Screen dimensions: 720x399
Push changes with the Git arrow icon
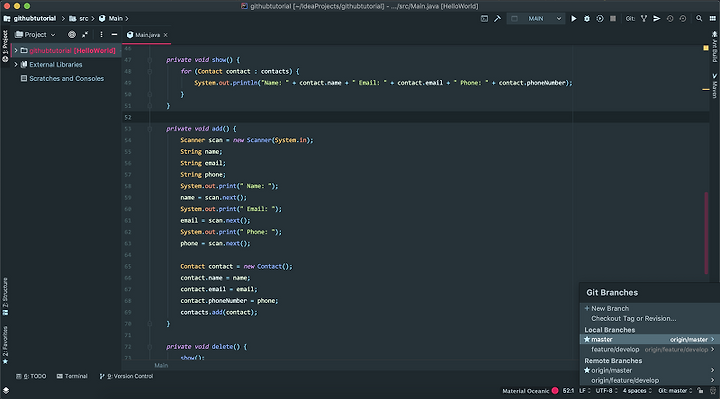tap(657, 19)
